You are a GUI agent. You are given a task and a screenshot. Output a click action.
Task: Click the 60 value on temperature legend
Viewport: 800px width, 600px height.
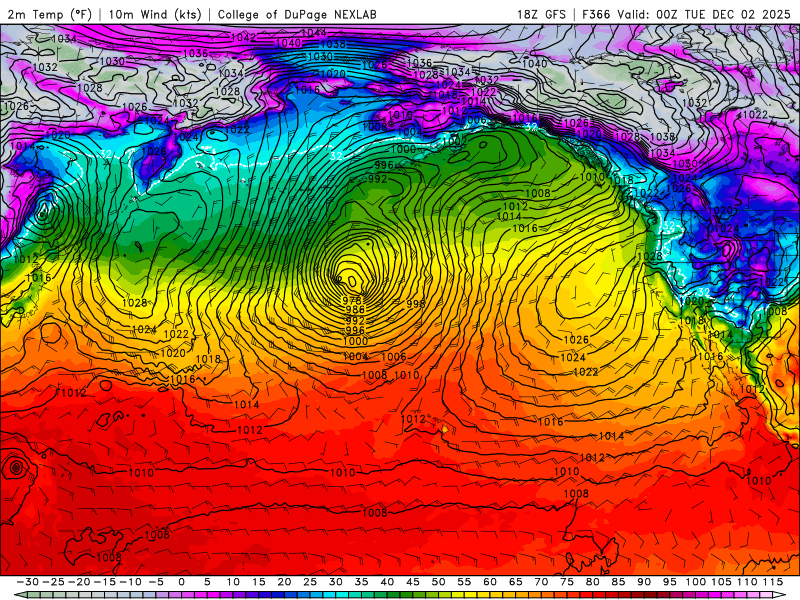click(490, 582)
